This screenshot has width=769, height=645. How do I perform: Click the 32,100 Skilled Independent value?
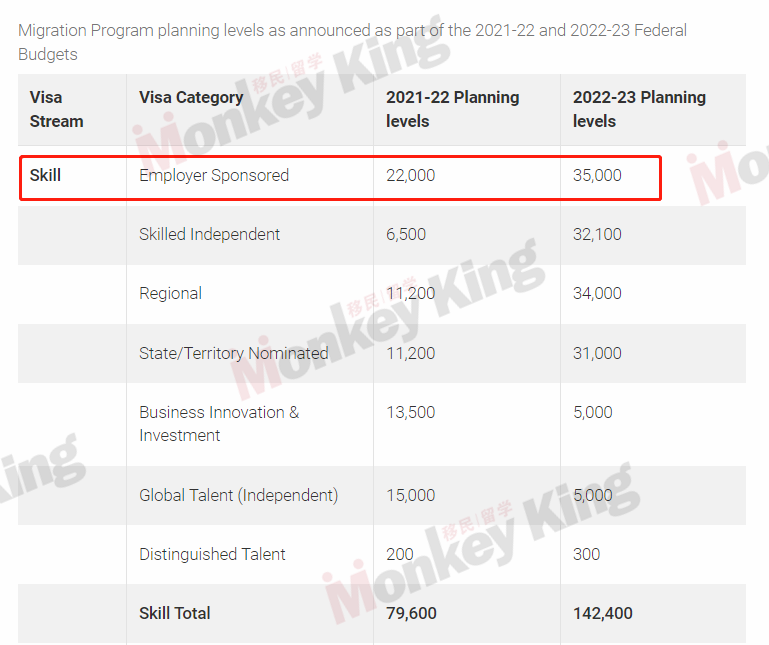pyautogui.click(x=597, y=234)
